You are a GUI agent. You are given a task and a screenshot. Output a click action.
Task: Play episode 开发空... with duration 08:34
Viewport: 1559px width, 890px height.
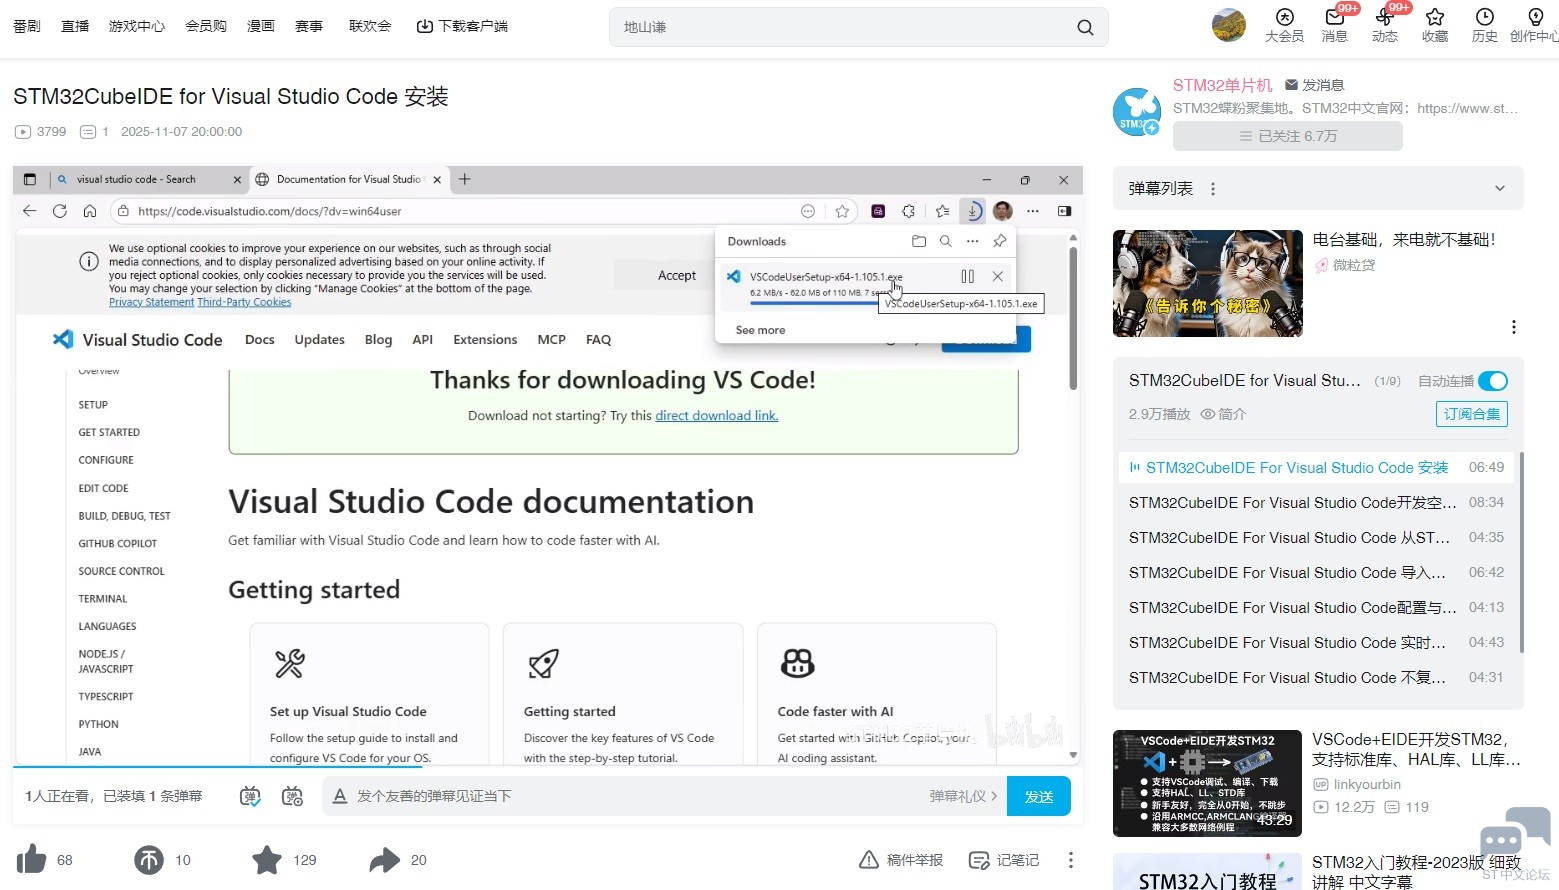[x=1317, y=502]
